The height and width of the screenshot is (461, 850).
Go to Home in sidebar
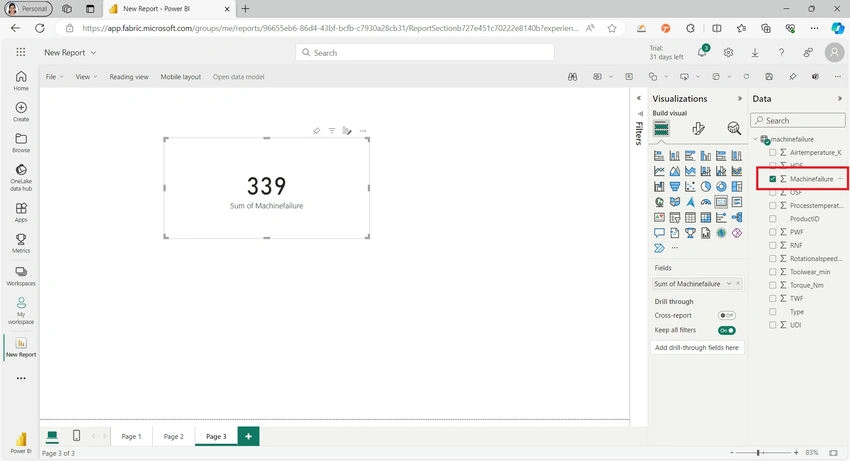click(21, 80)
